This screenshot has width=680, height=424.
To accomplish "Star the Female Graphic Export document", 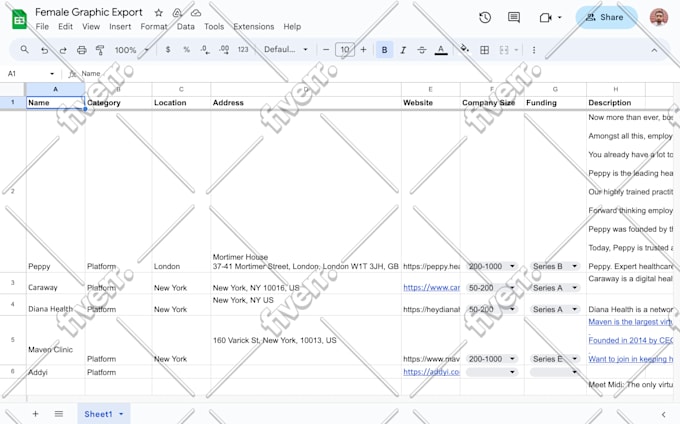I will point(159,13).
